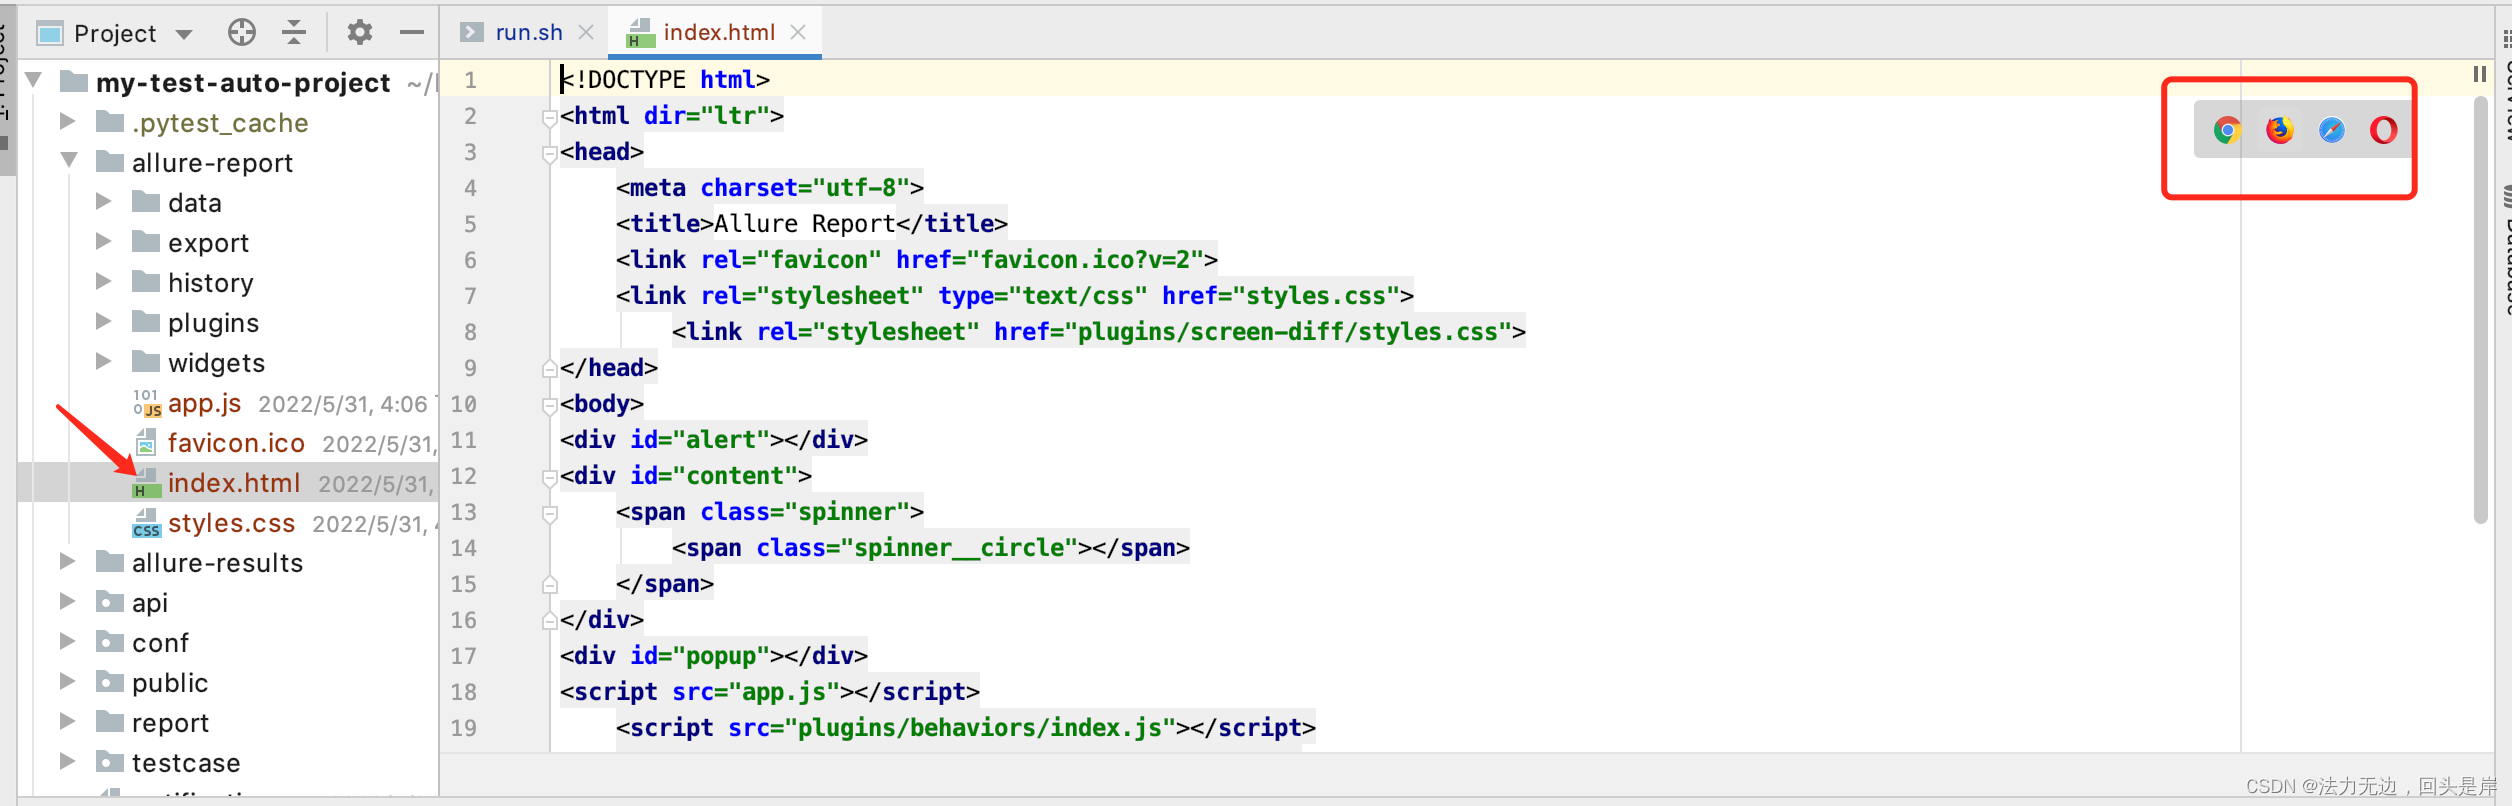This screenshot has height=806, width=2512.
Task: Fold the body tag at line 10
Action: click(549, 405)
